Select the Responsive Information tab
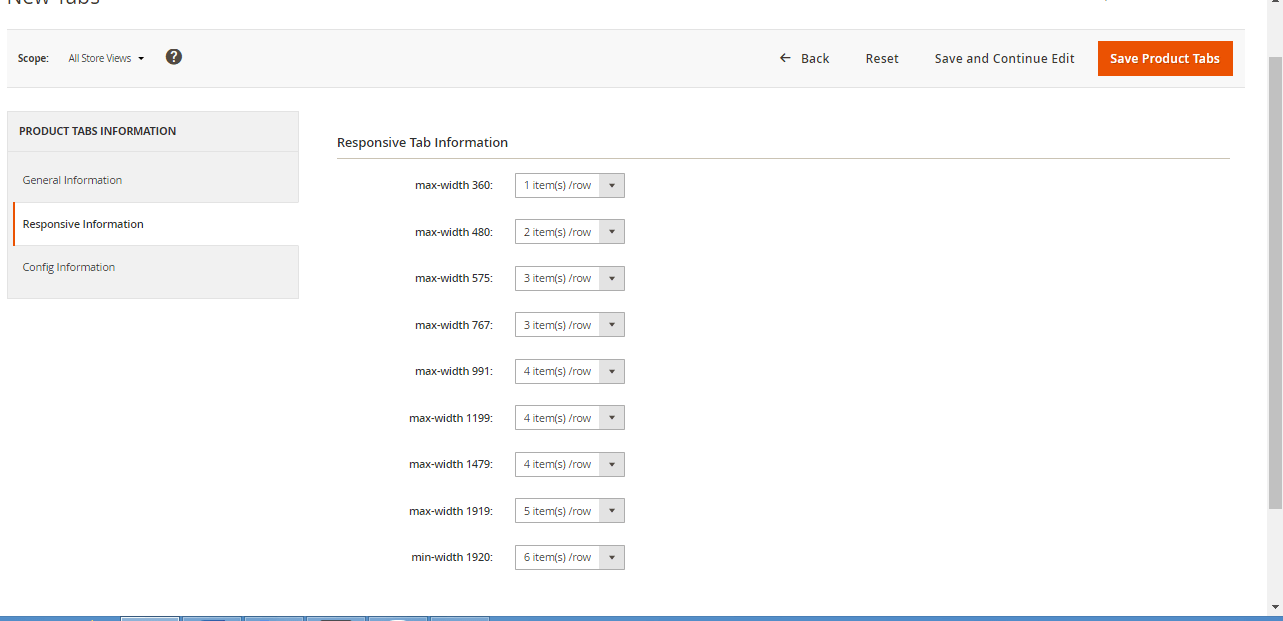Viewport: 1283px width, 621px height. (83, 224)
